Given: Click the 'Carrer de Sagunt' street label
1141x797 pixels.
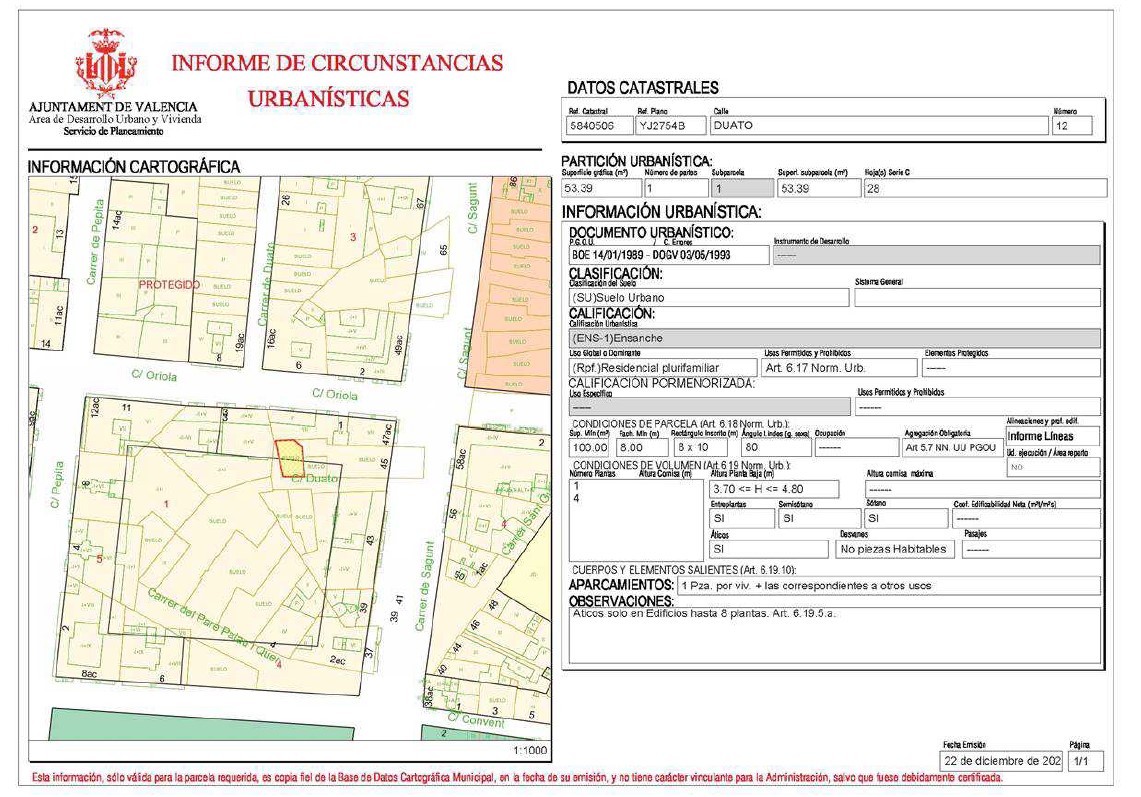Looking at the screenshot, I should (424, 586).
